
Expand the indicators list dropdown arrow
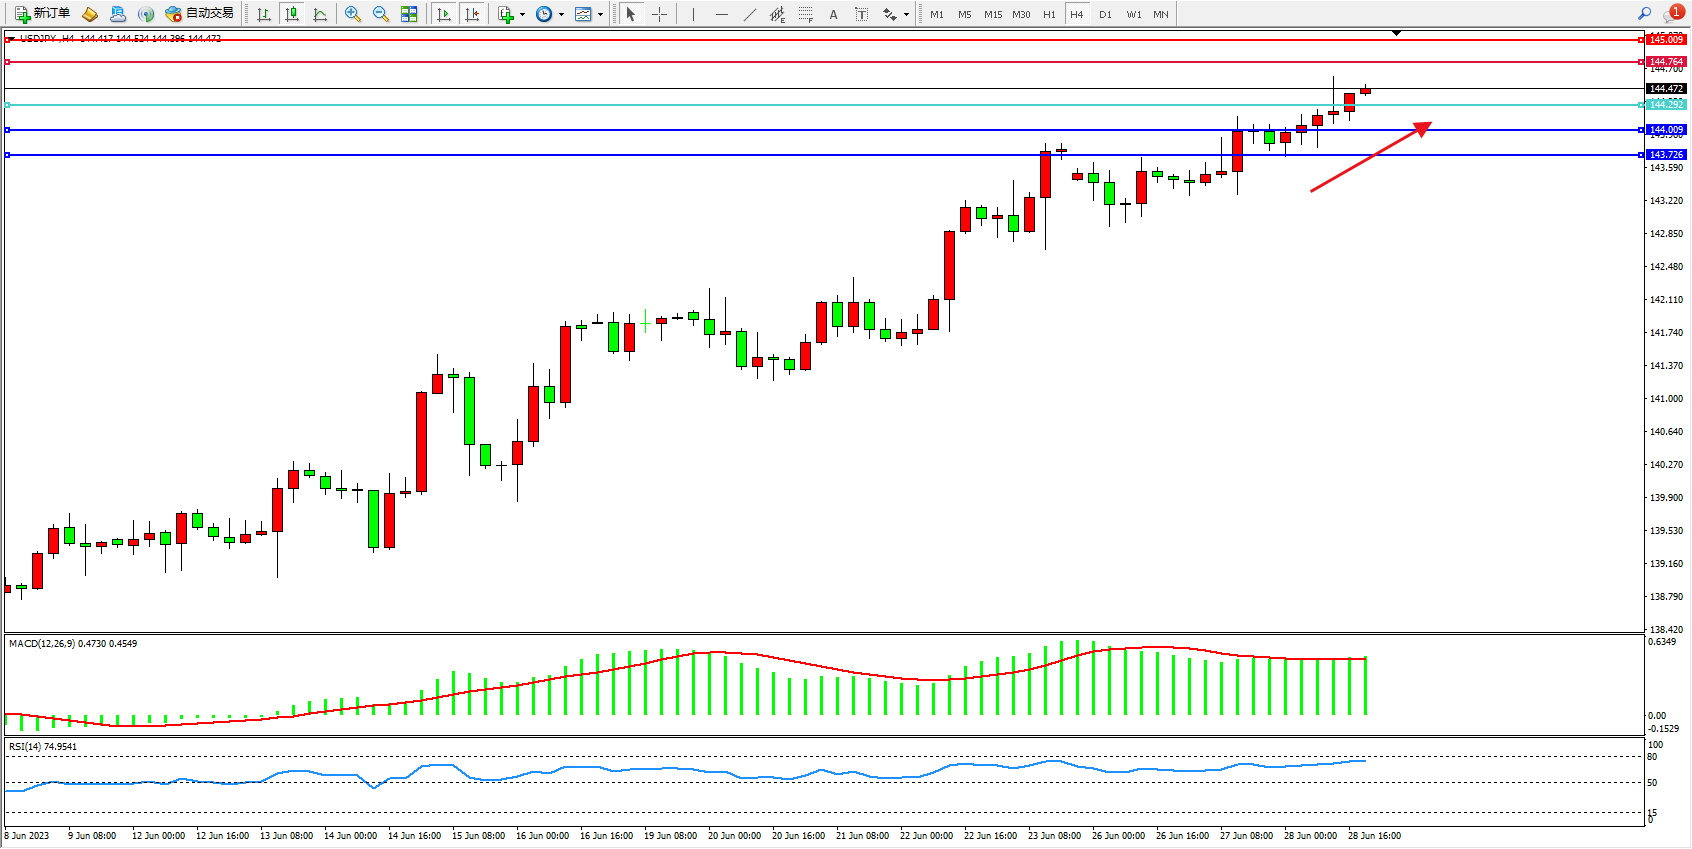pos(522,14)
